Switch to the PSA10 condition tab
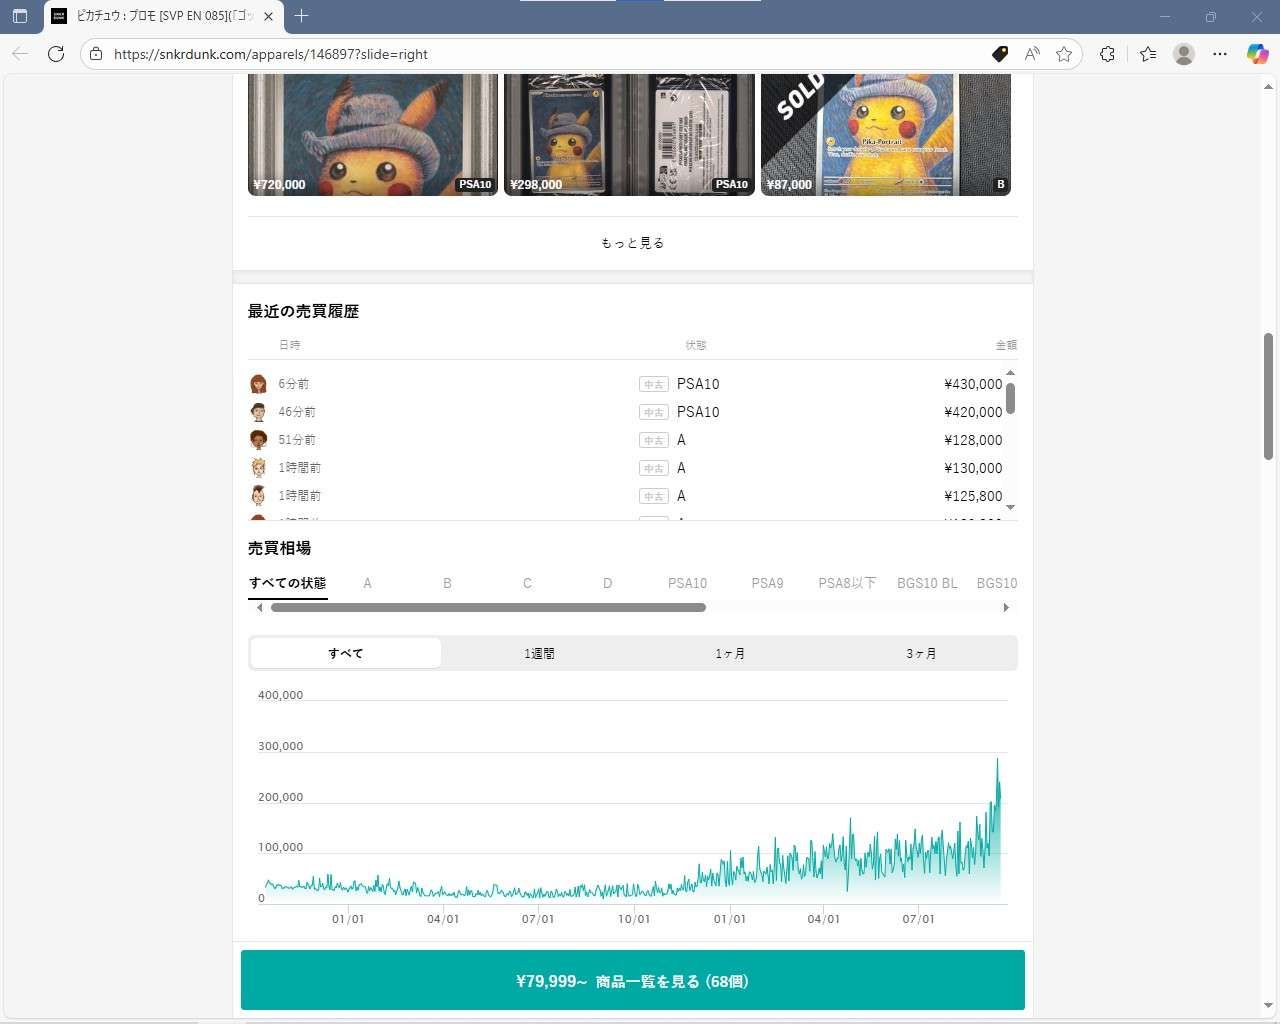1280x1024 pixels. [687, 583]
